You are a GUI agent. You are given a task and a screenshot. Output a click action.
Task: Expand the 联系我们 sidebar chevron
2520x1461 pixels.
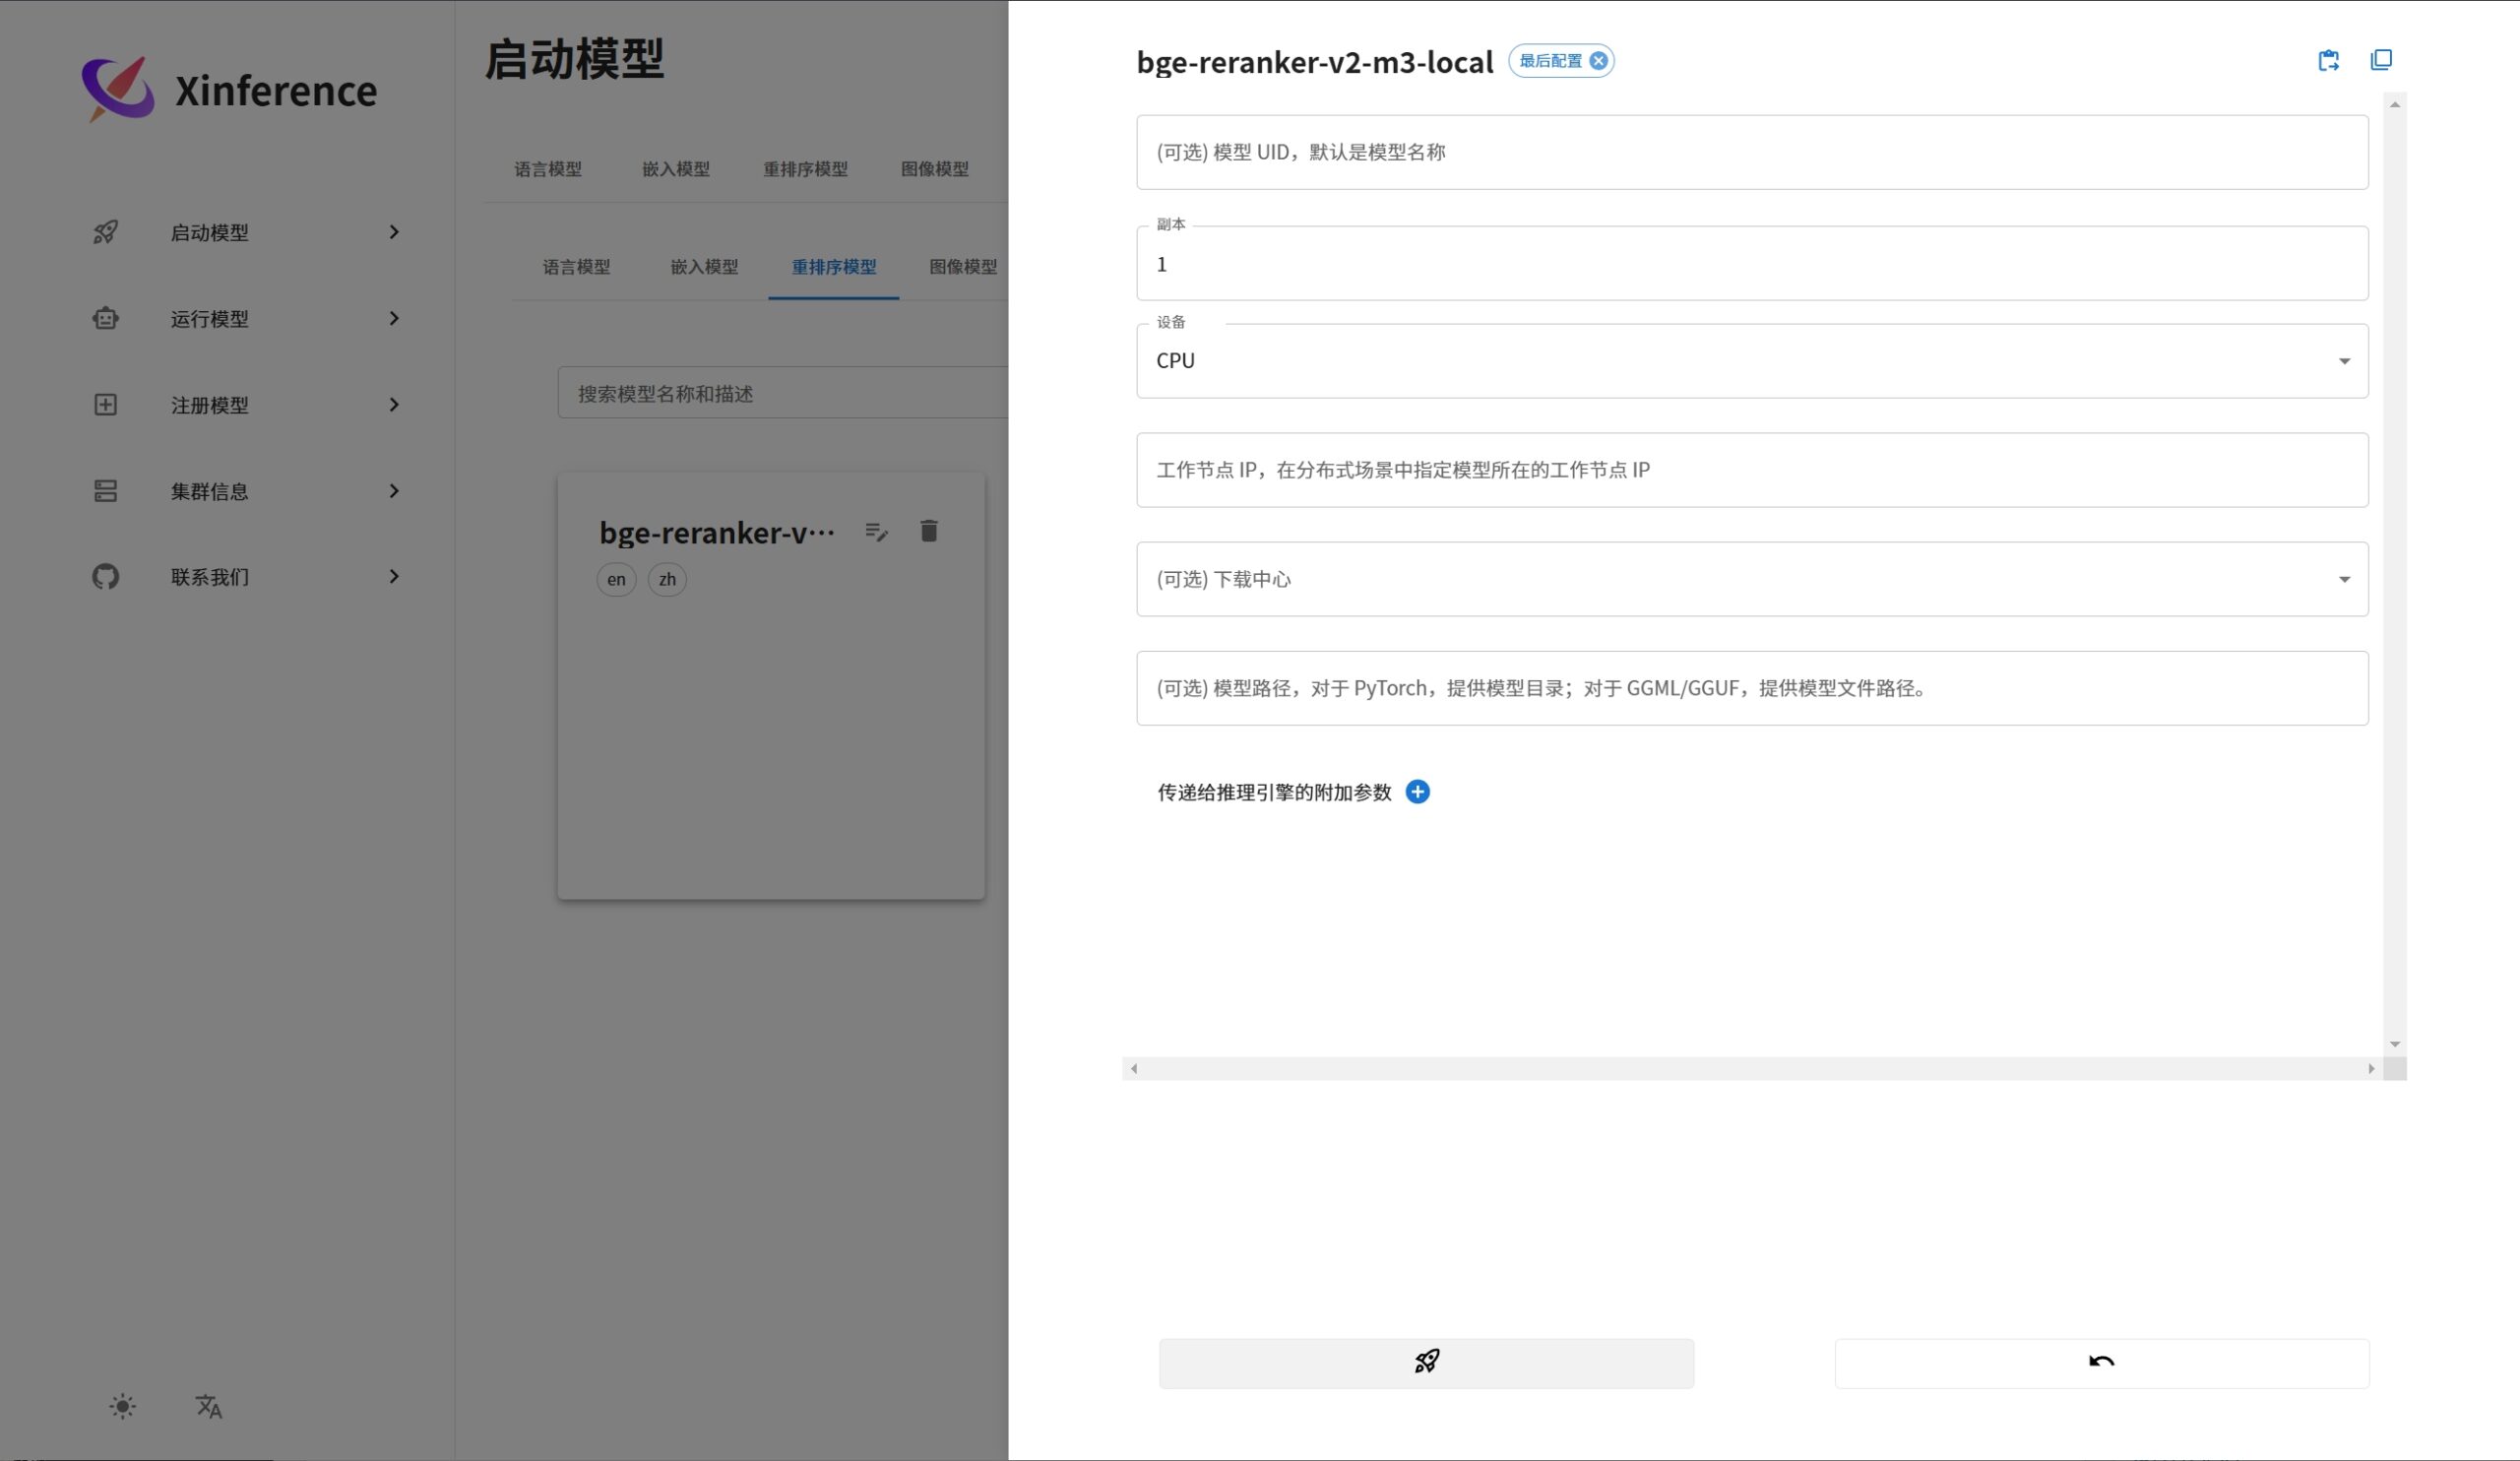394,577
